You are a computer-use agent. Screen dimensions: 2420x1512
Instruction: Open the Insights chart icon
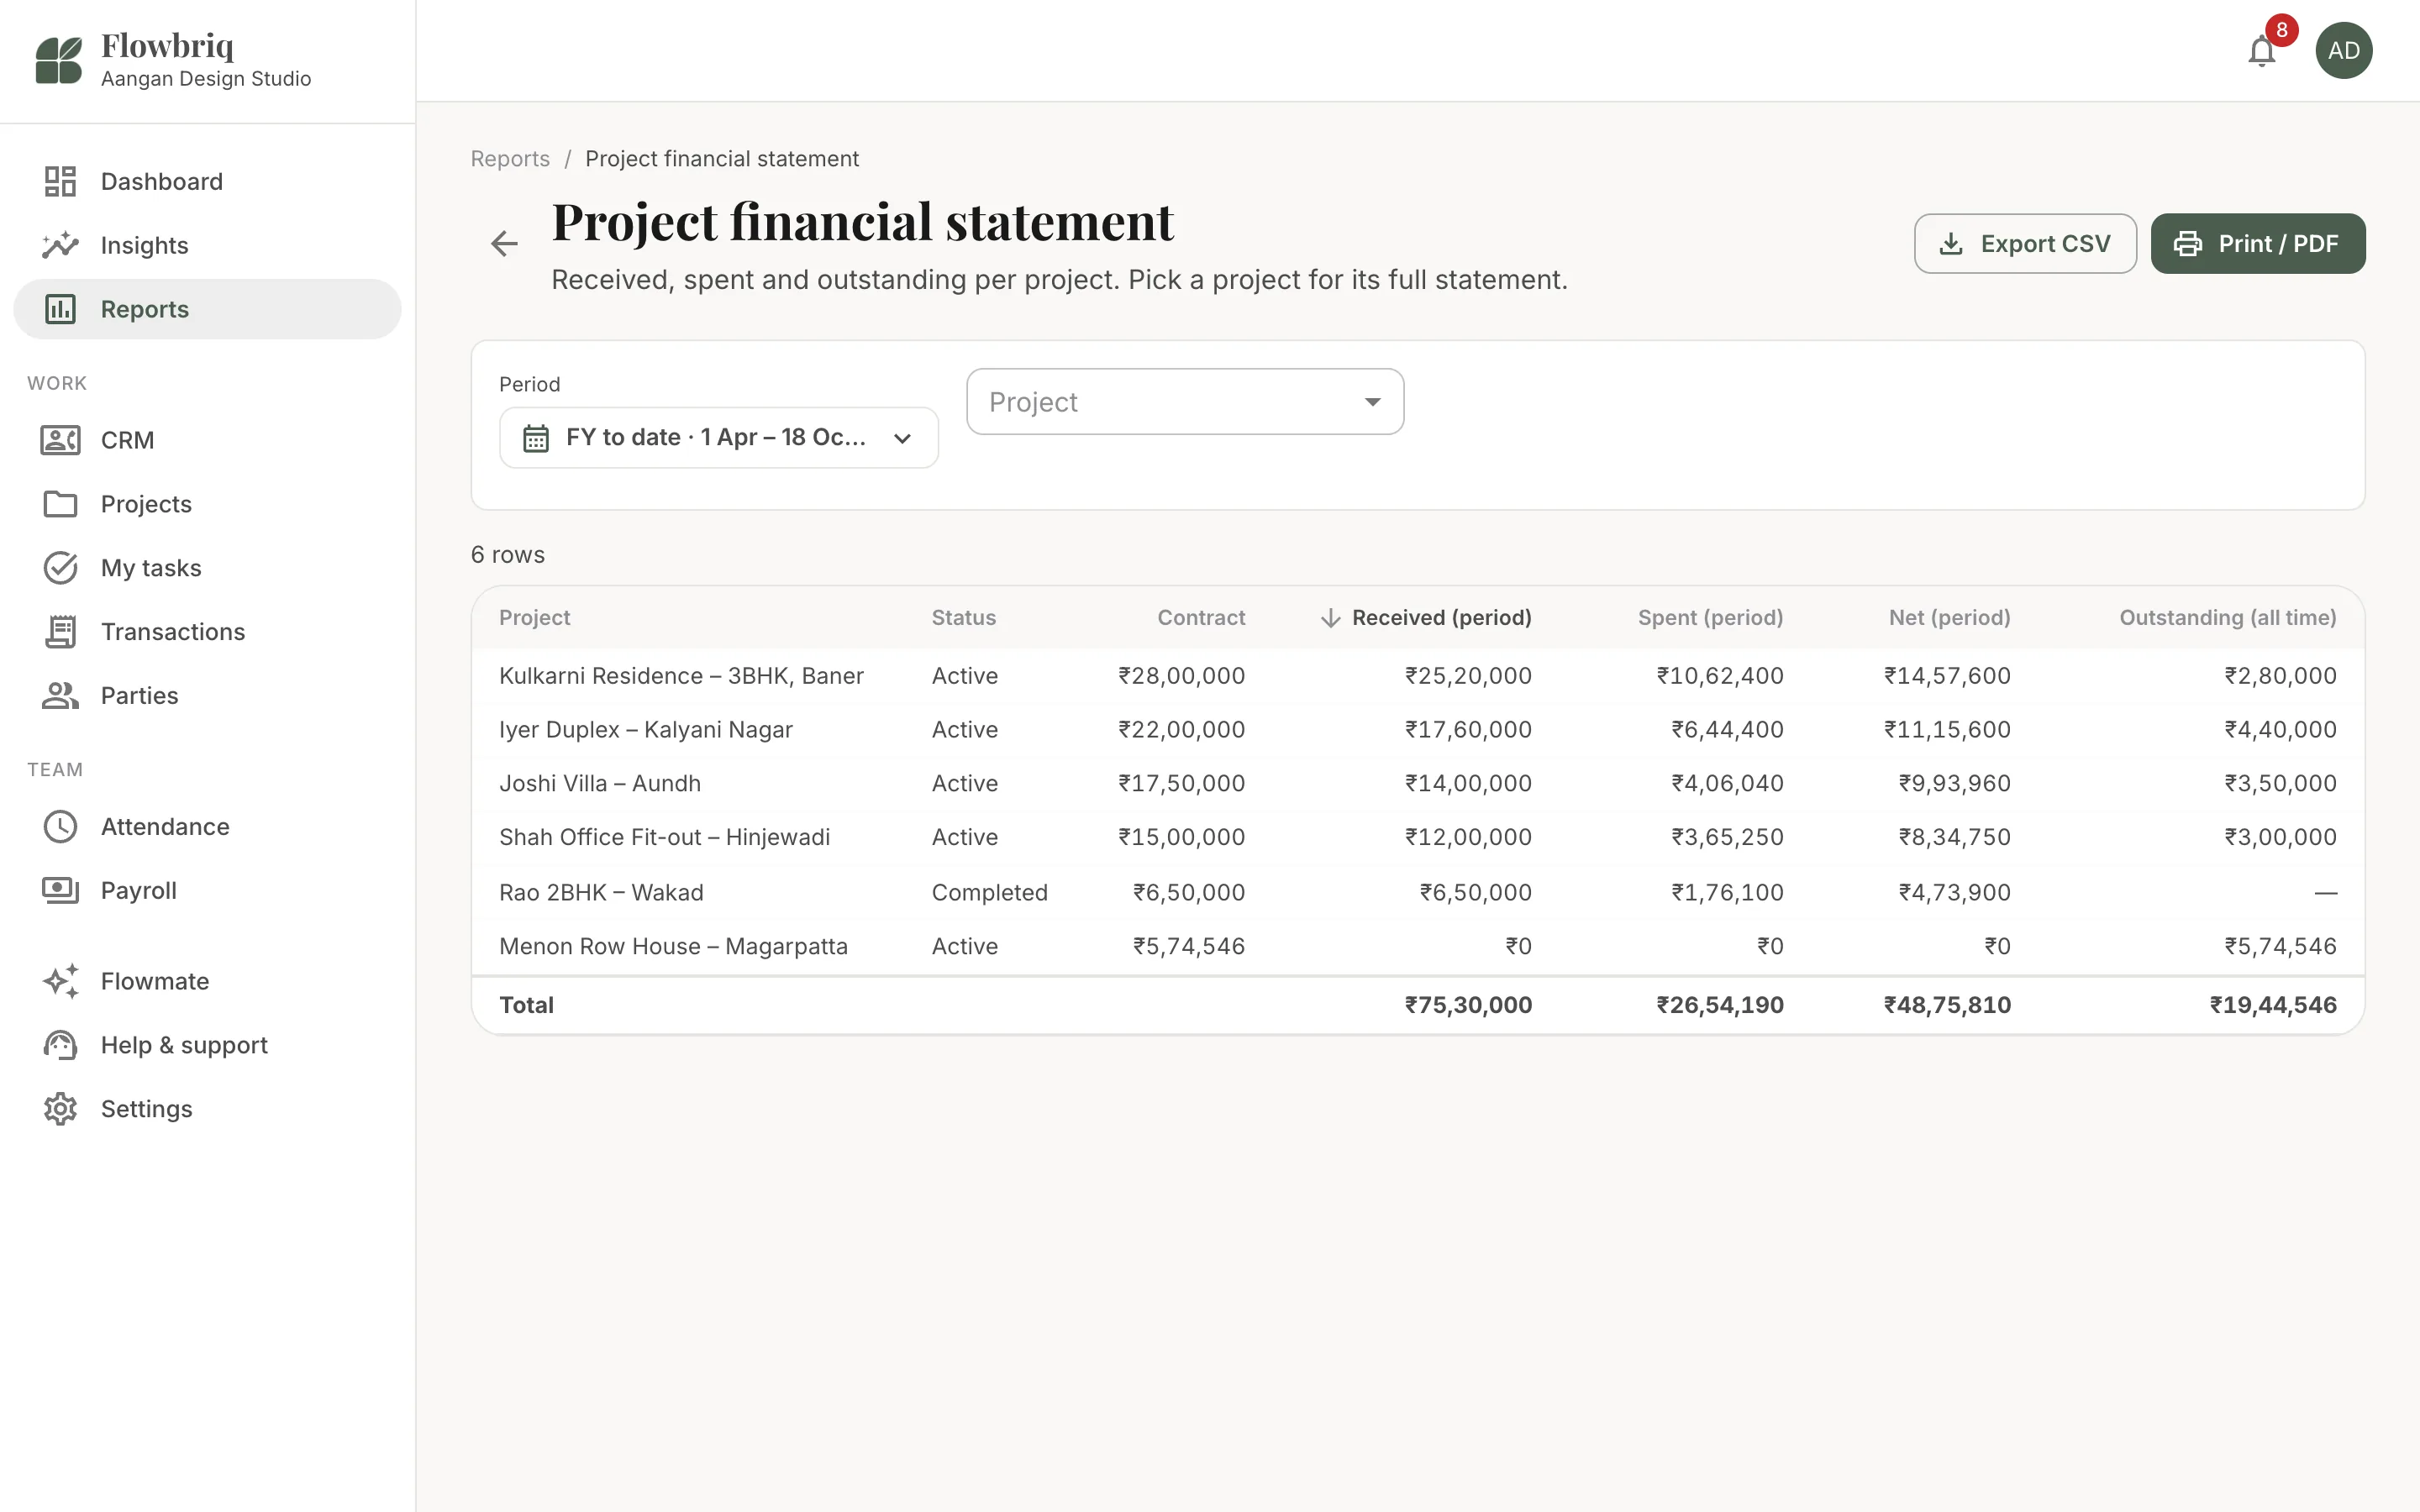60,245
